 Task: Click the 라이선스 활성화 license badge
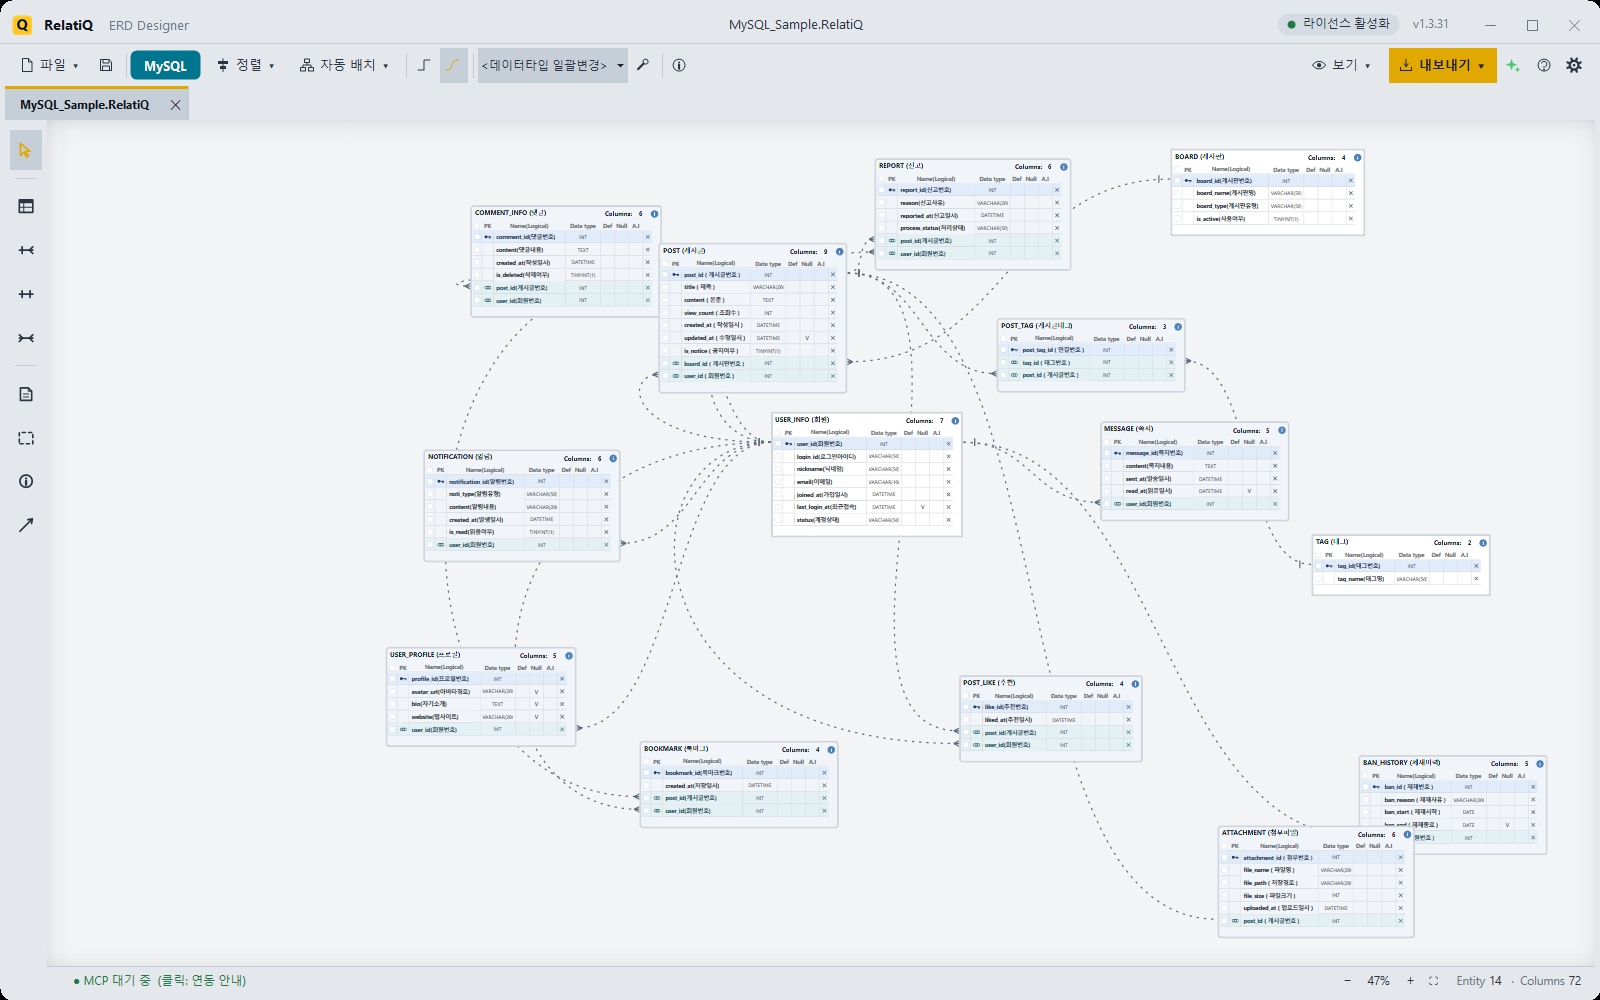click(x=1338, y=24)
